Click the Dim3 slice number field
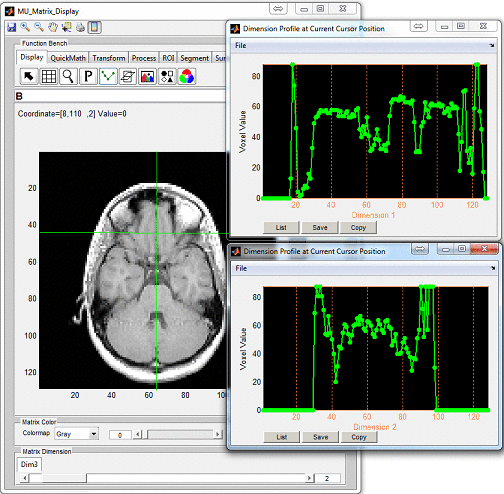This screenshot has height=494, width=504. click(x=328, y=478)
